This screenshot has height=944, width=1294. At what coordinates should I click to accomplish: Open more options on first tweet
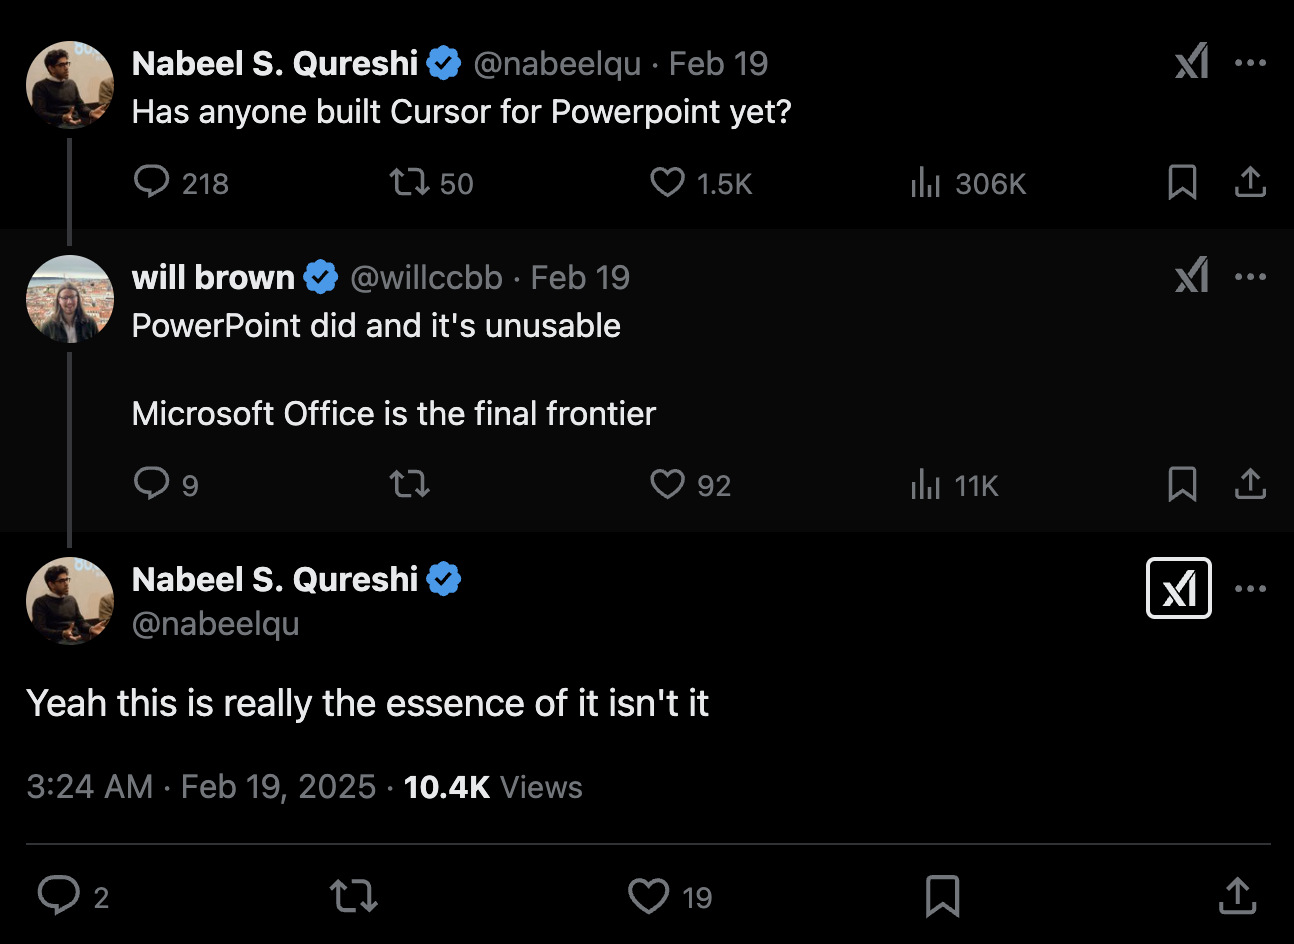coord(1250,62)
